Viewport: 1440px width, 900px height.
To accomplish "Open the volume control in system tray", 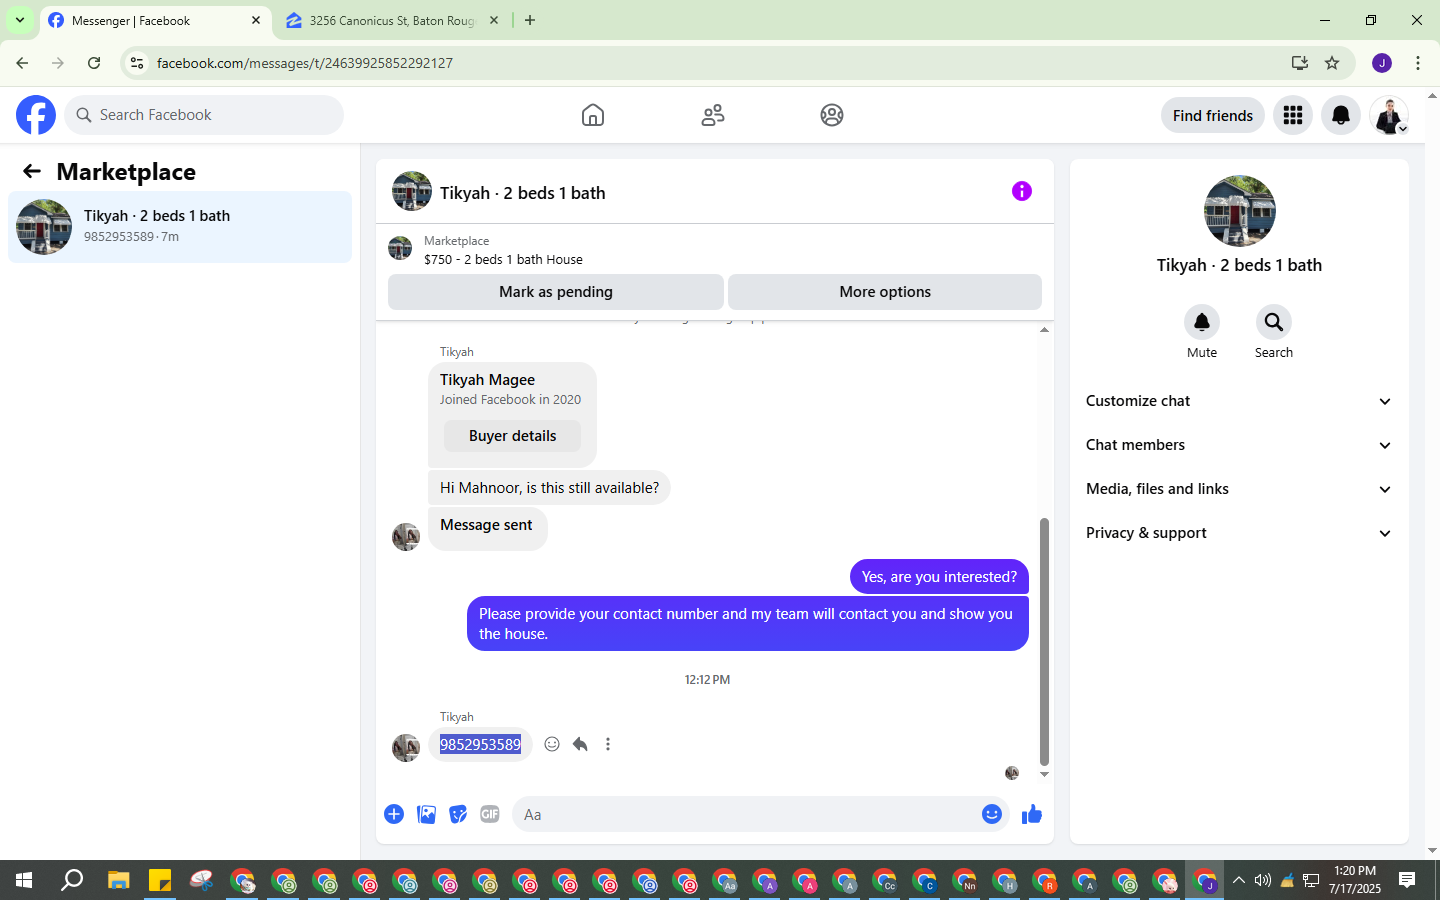I will [x=1263, y=880].
